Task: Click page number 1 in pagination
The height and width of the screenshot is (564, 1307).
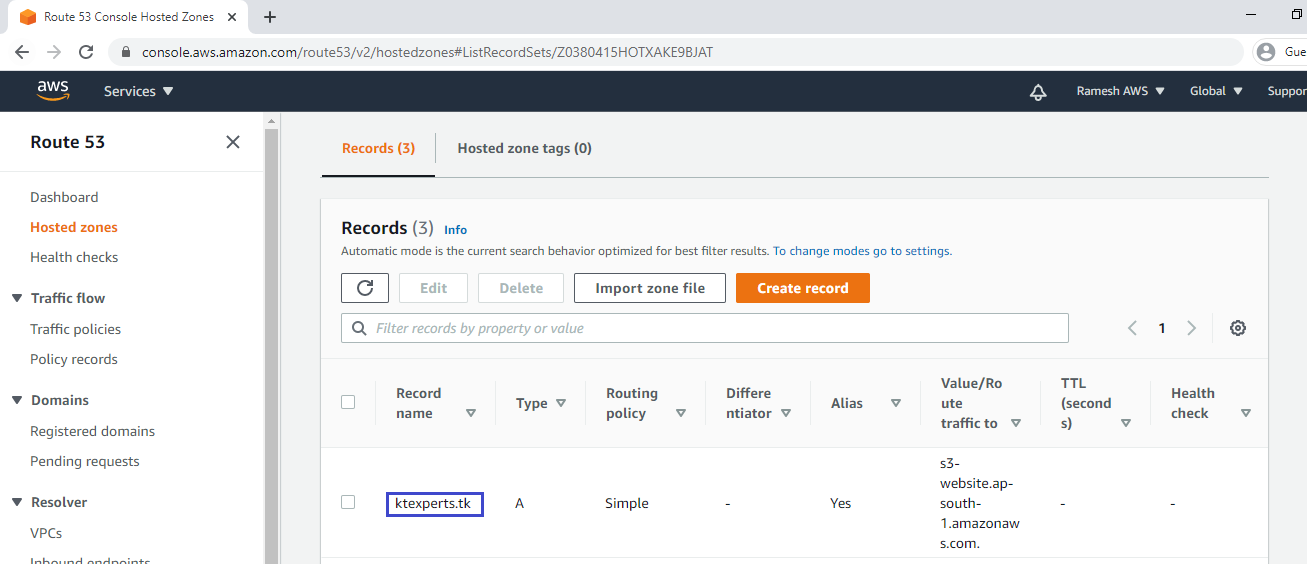Action: tap(1162, 328)
